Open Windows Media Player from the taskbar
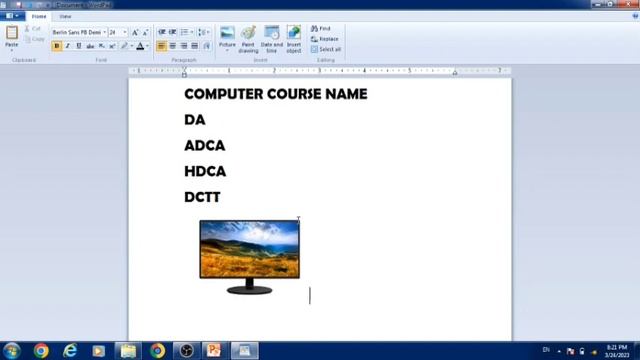Screen dimensions: 640x360 (98, 351)
